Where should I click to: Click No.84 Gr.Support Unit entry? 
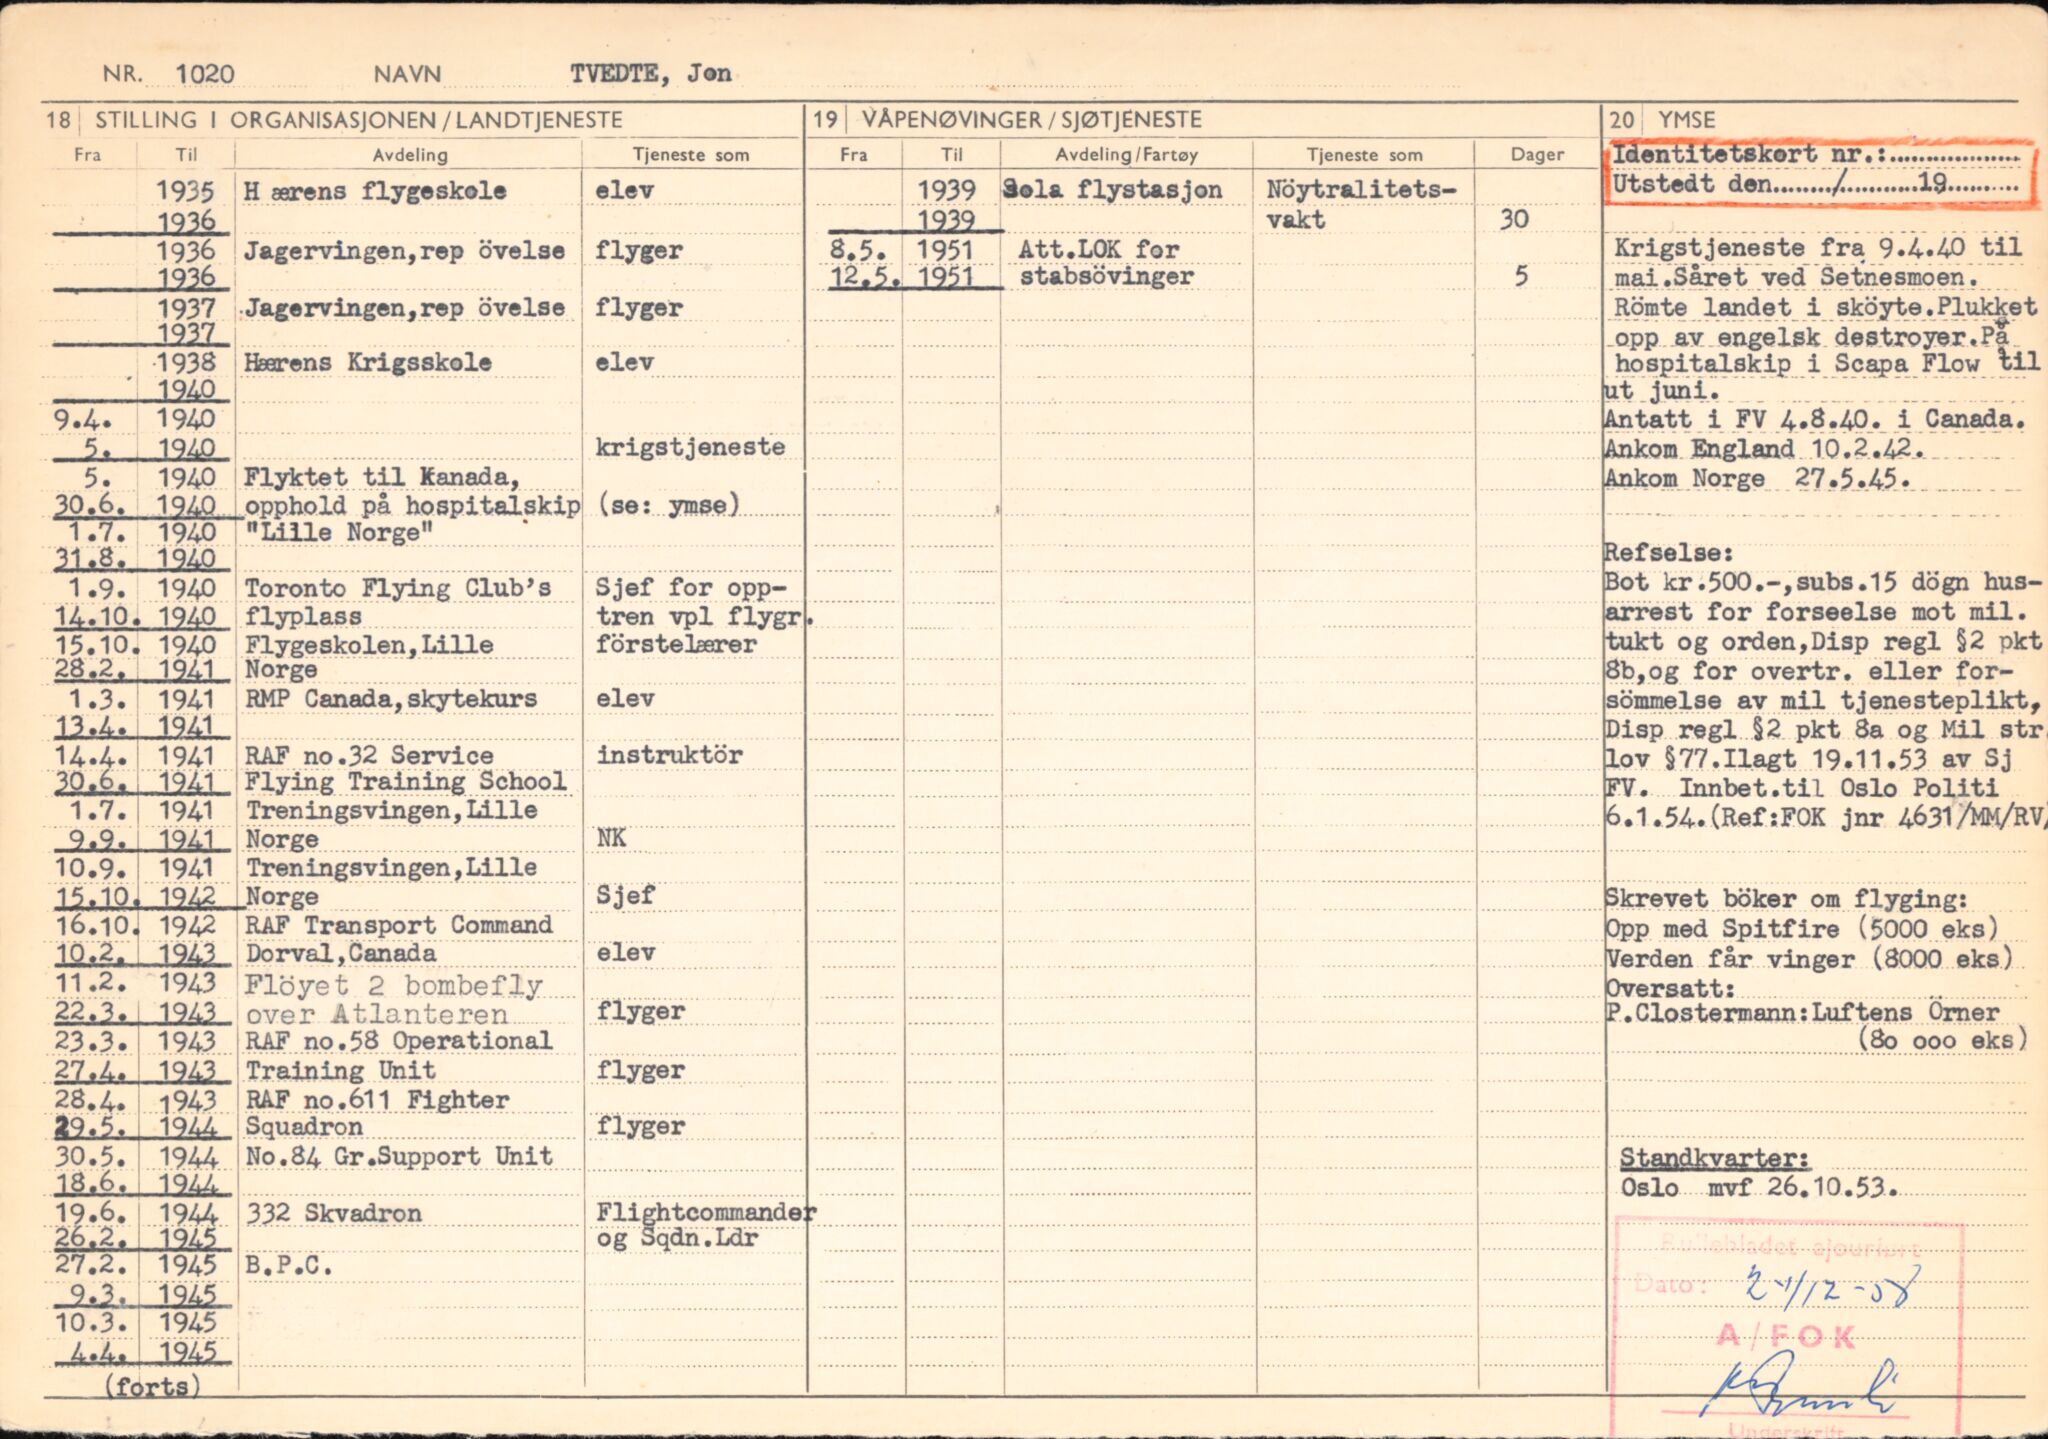(x=399, y=1156)
